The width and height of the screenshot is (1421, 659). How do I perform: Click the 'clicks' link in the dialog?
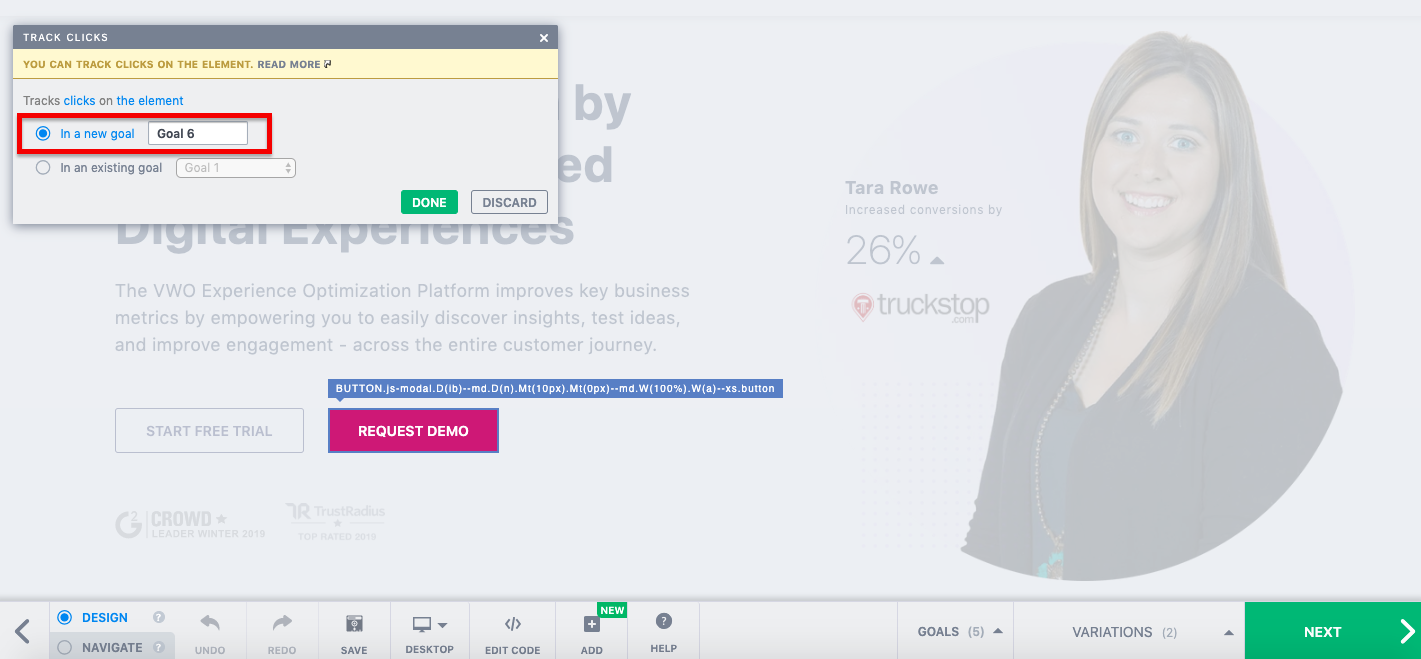[80, 101]
